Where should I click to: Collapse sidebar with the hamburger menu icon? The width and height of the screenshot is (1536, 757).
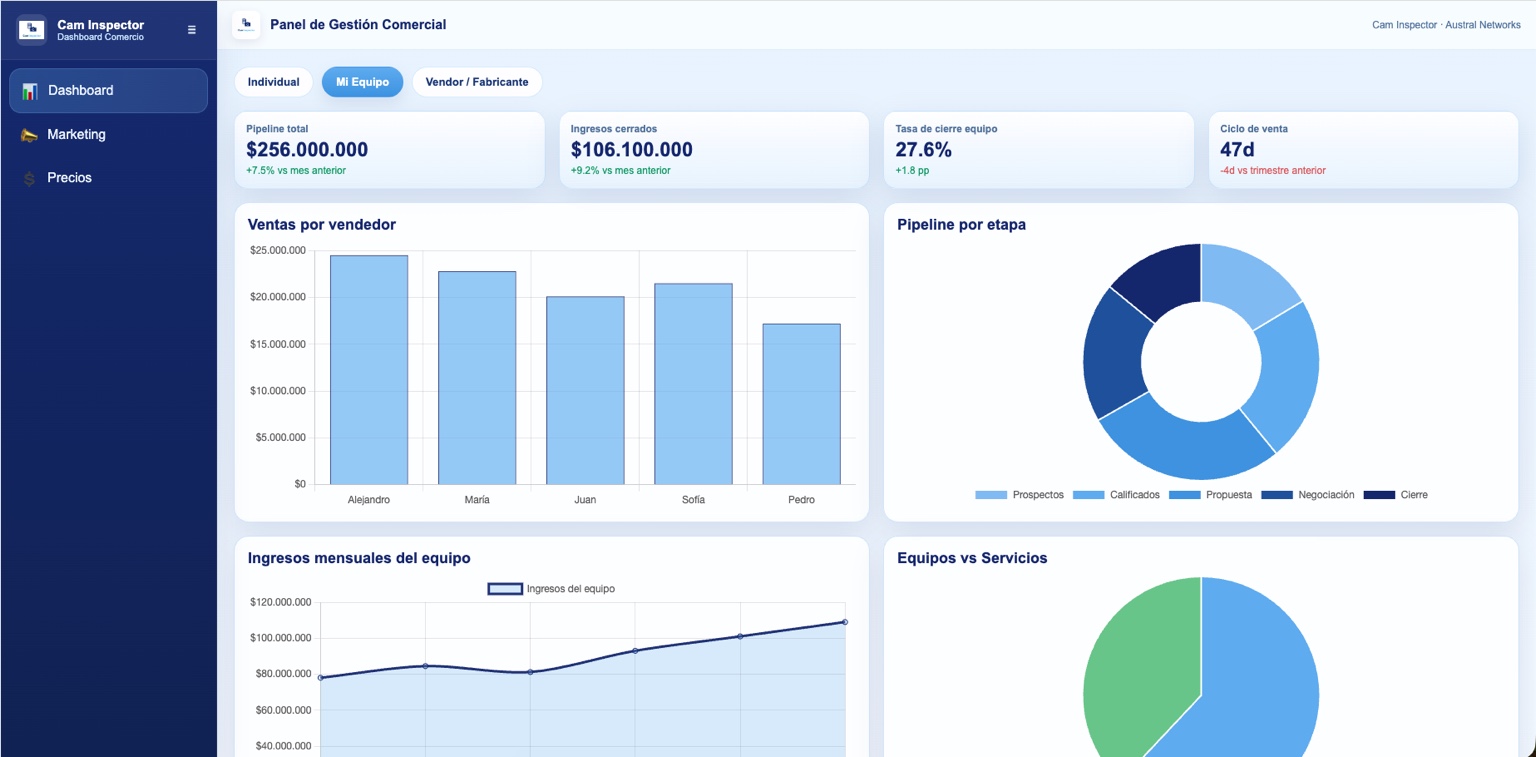[x=192, y=30]
